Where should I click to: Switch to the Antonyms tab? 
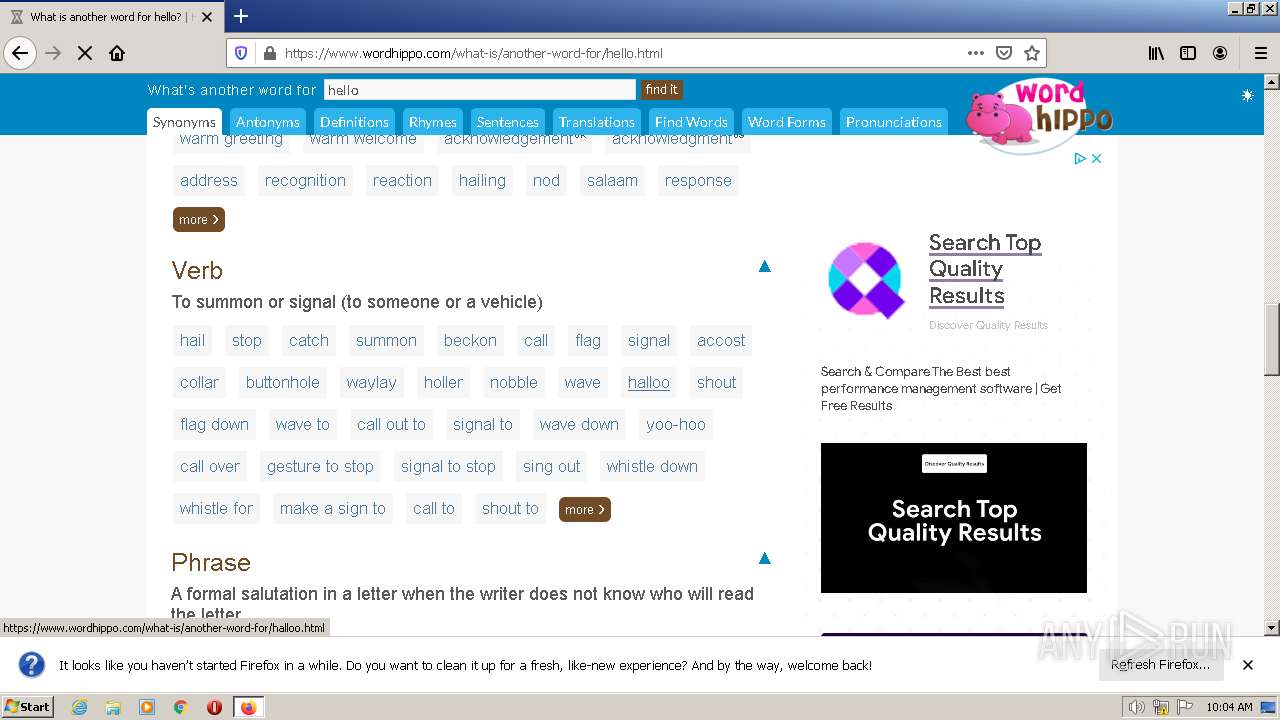[x=267, y=122]
